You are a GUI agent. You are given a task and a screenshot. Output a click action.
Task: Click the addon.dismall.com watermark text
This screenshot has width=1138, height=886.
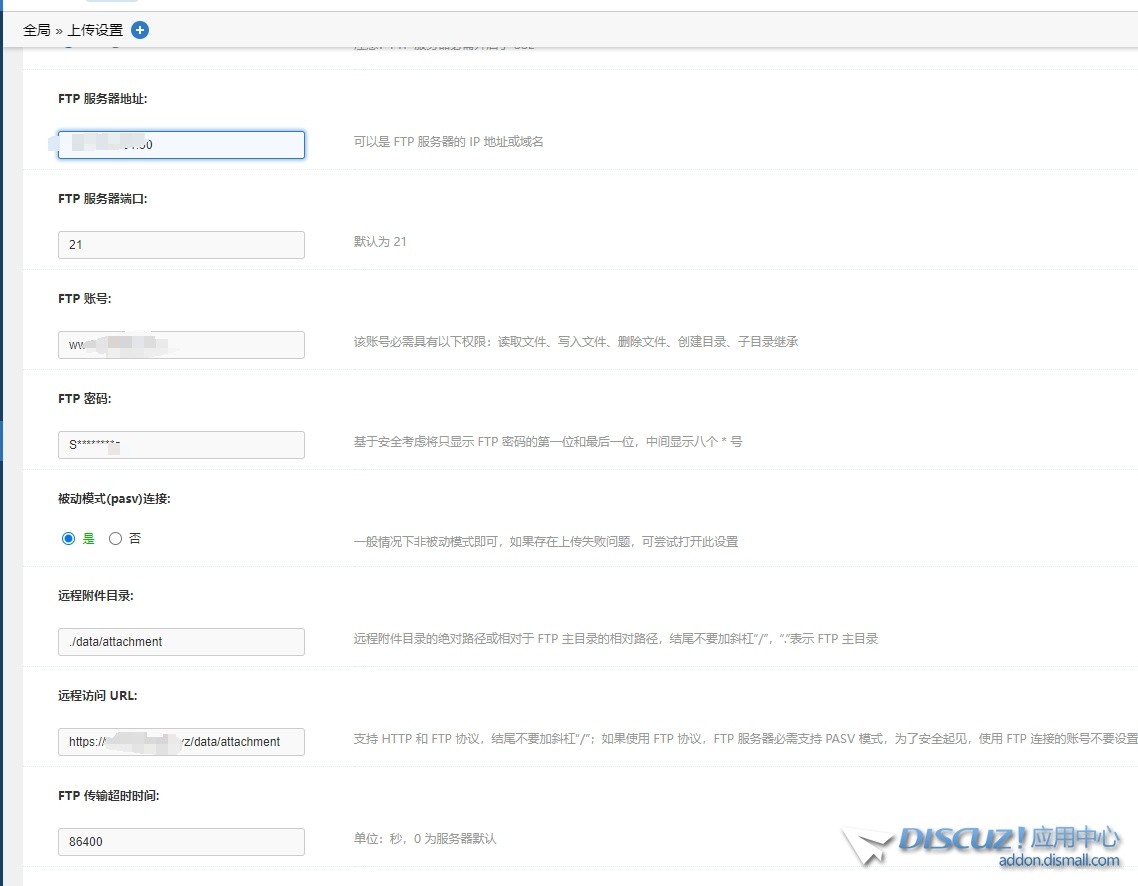(x=1059, y=861)
